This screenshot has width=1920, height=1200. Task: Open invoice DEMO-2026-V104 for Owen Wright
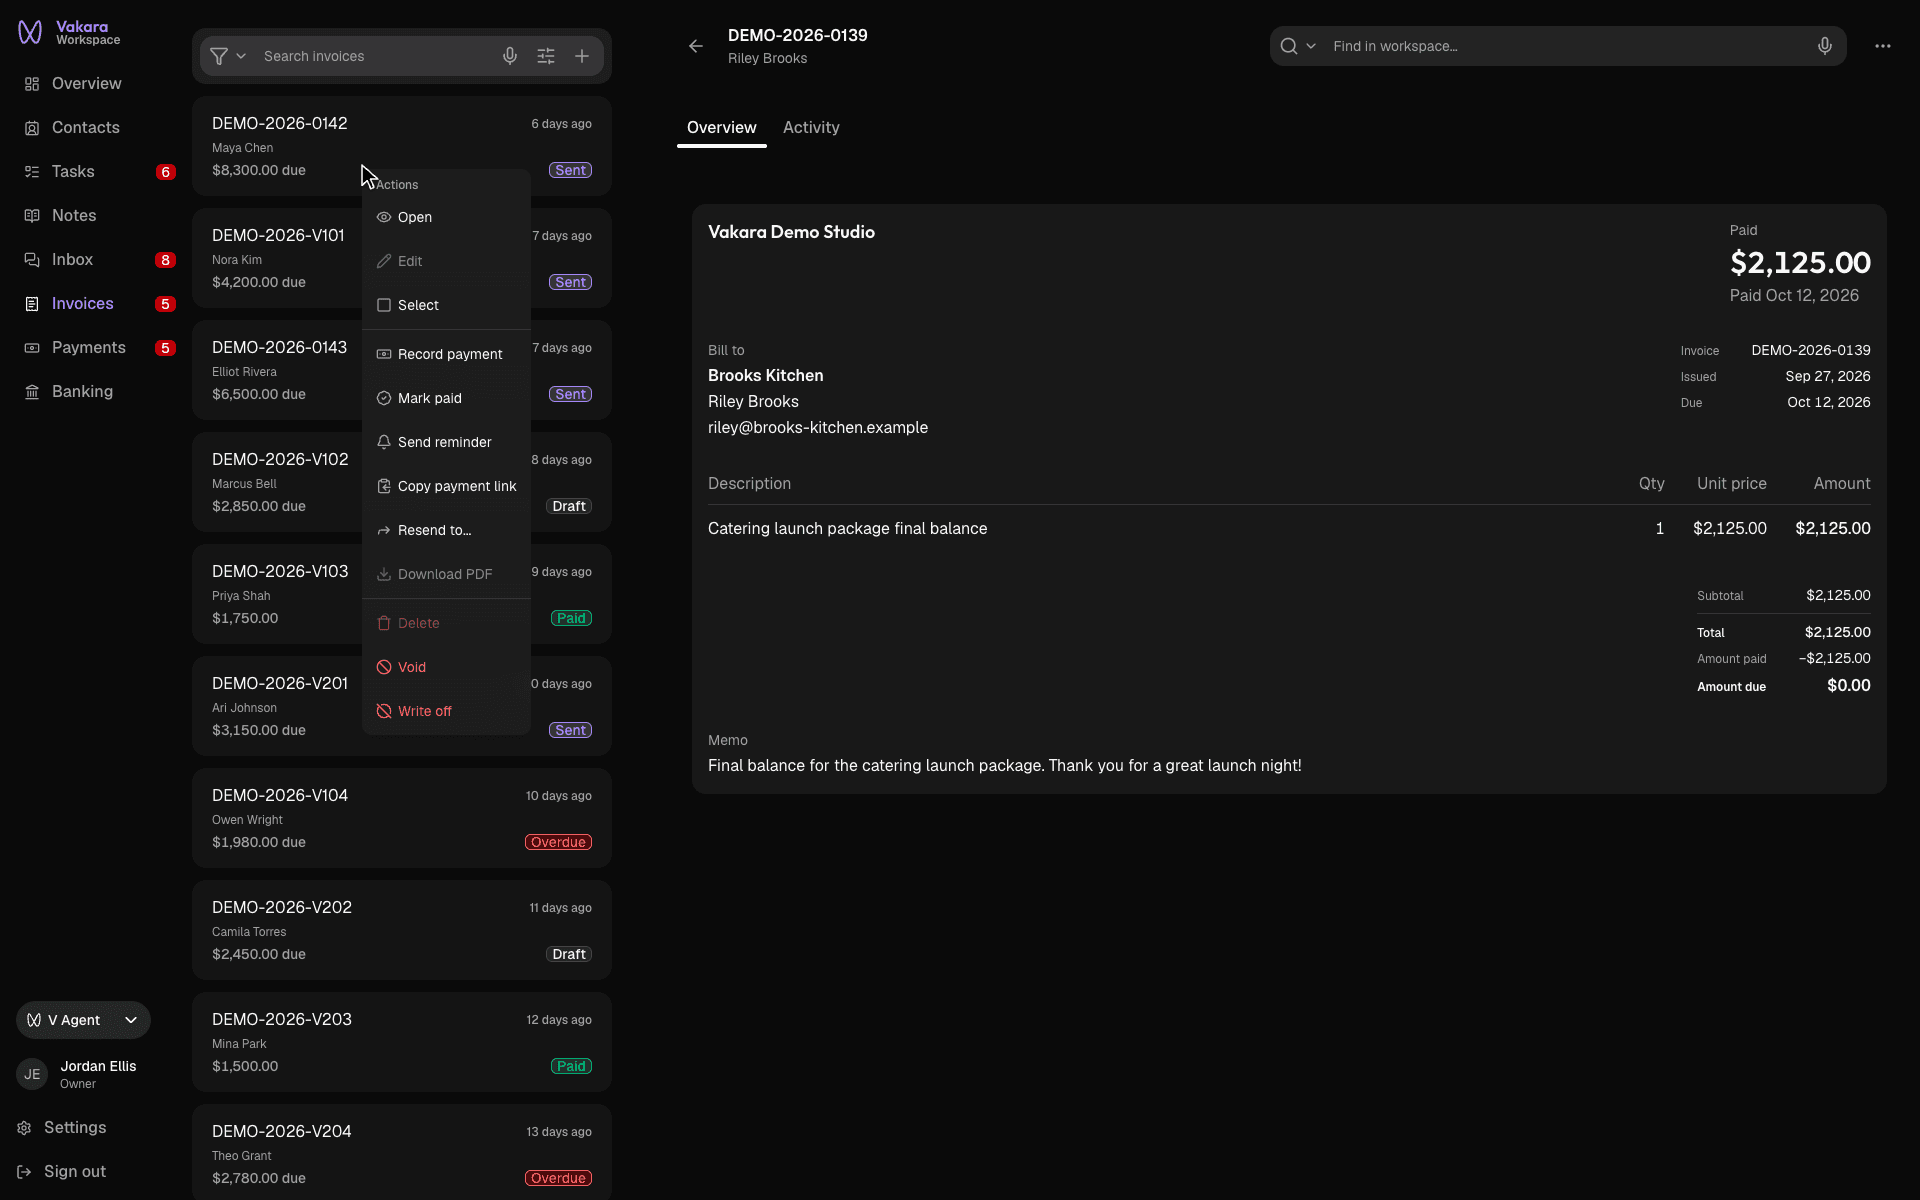pyautogui.click(x=402, y=818)
